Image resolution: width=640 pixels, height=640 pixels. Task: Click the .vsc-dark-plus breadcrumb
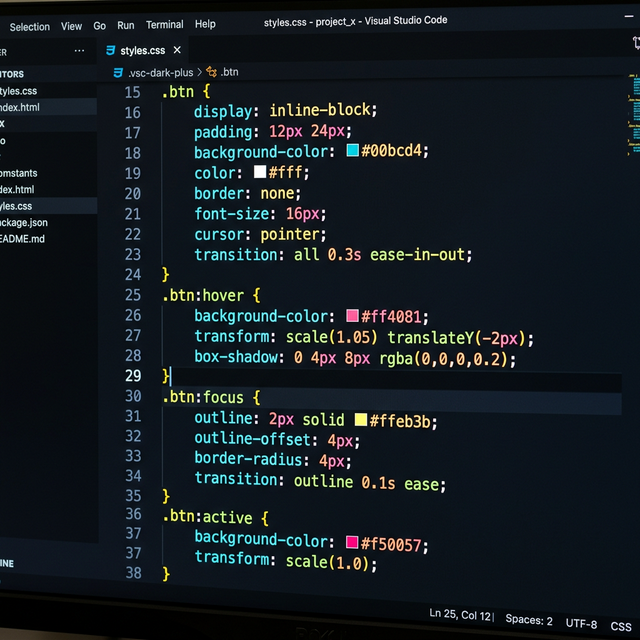[x=160, y=73]
